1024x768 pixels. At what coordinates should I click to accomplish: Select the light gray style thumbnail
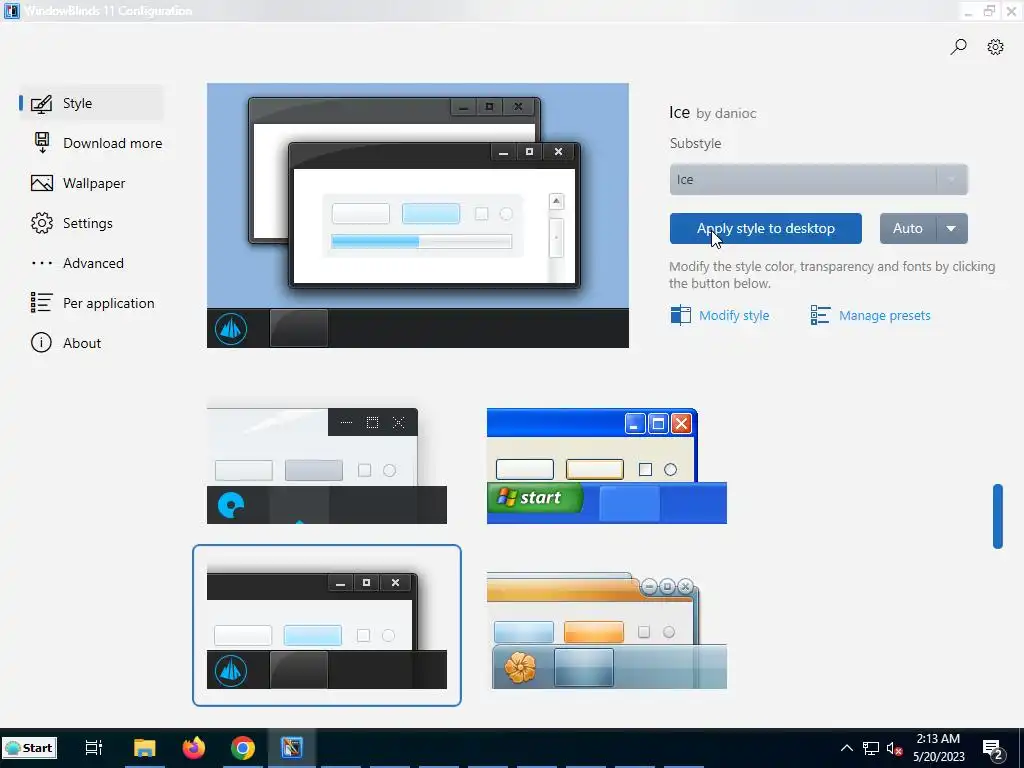(327, 466)
